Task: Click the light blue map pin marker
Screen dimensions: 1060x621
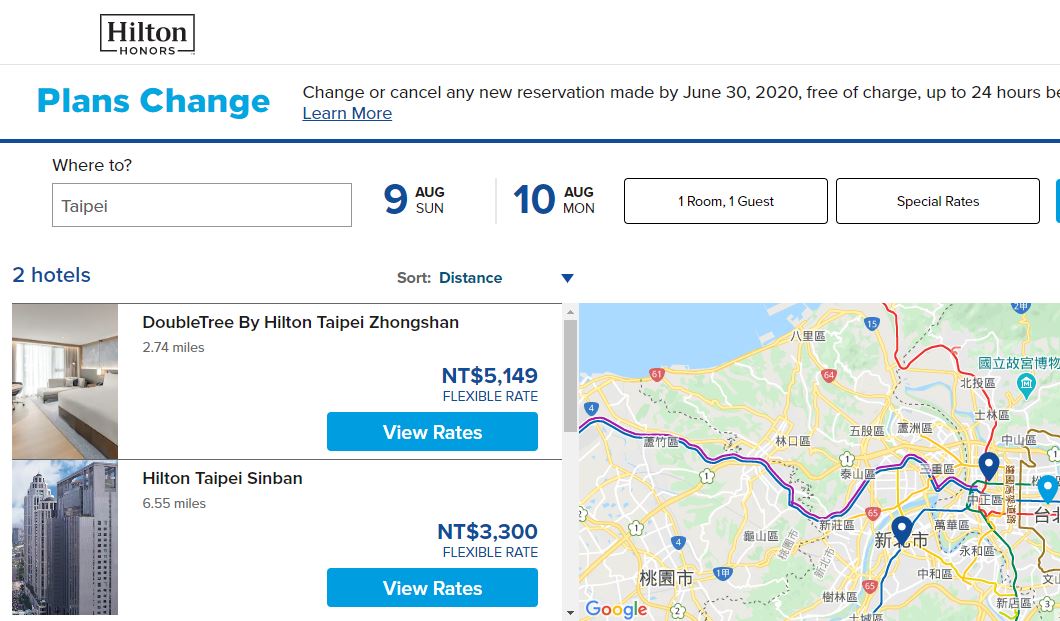Action: (1047, 489)
